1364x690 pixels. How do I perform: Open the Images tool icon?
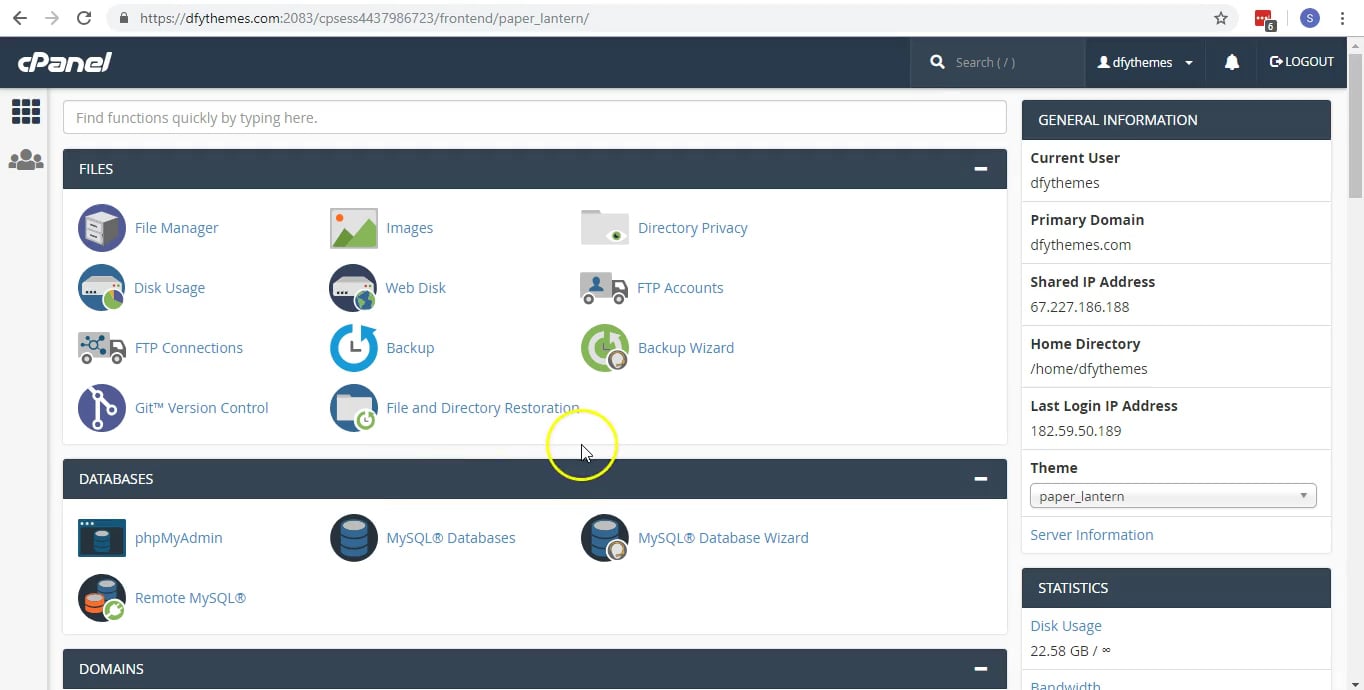[354, 228]
